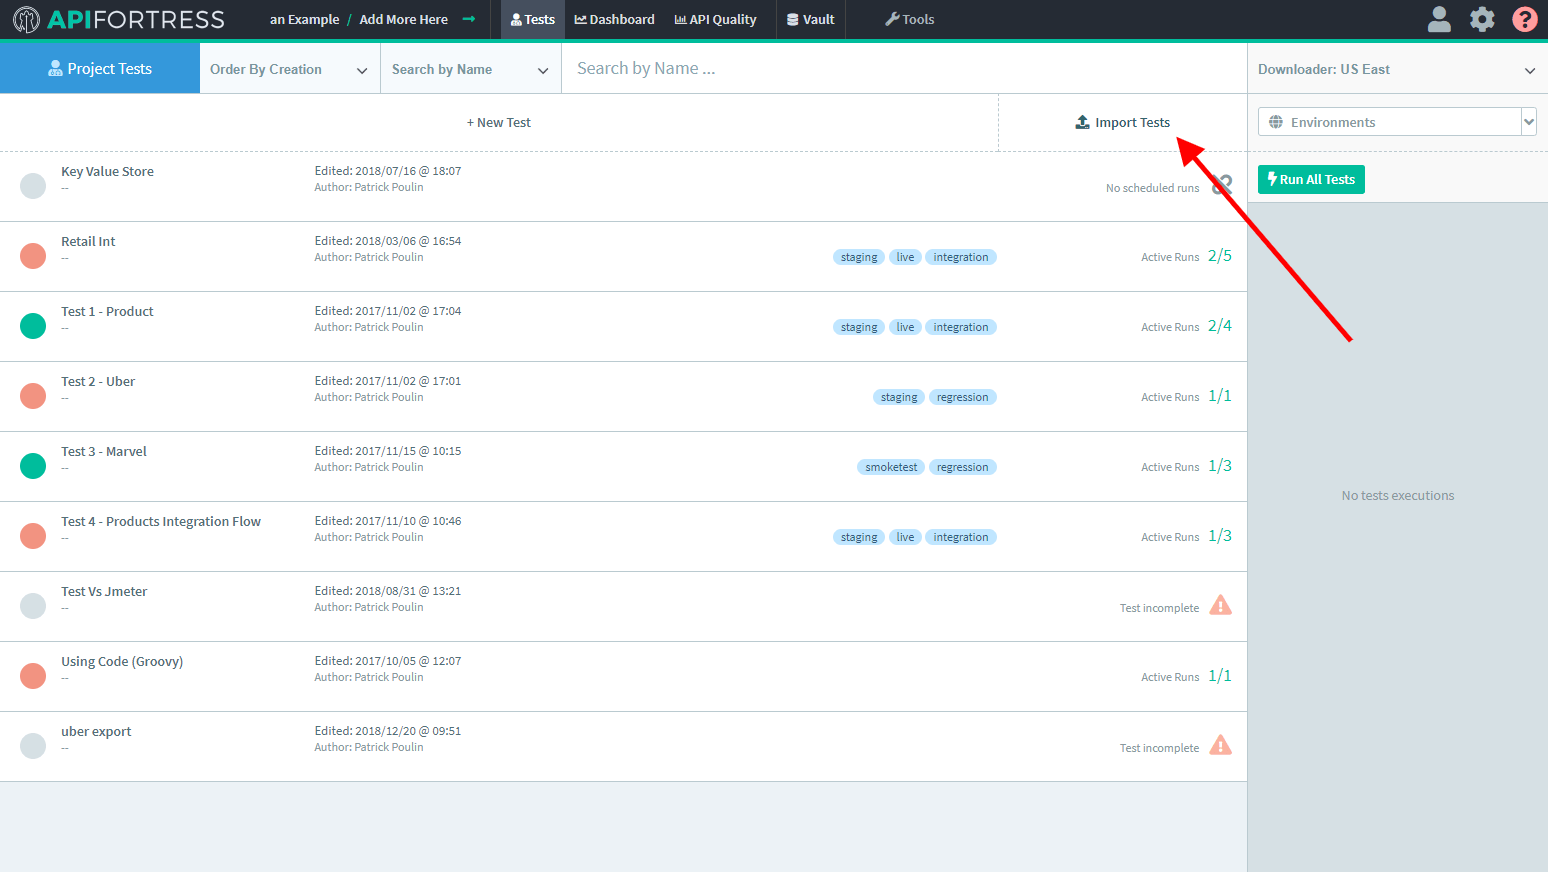Click the green arrow beside Add More Here
This screenshot has height=872, width=1548.
coord(468,19)
